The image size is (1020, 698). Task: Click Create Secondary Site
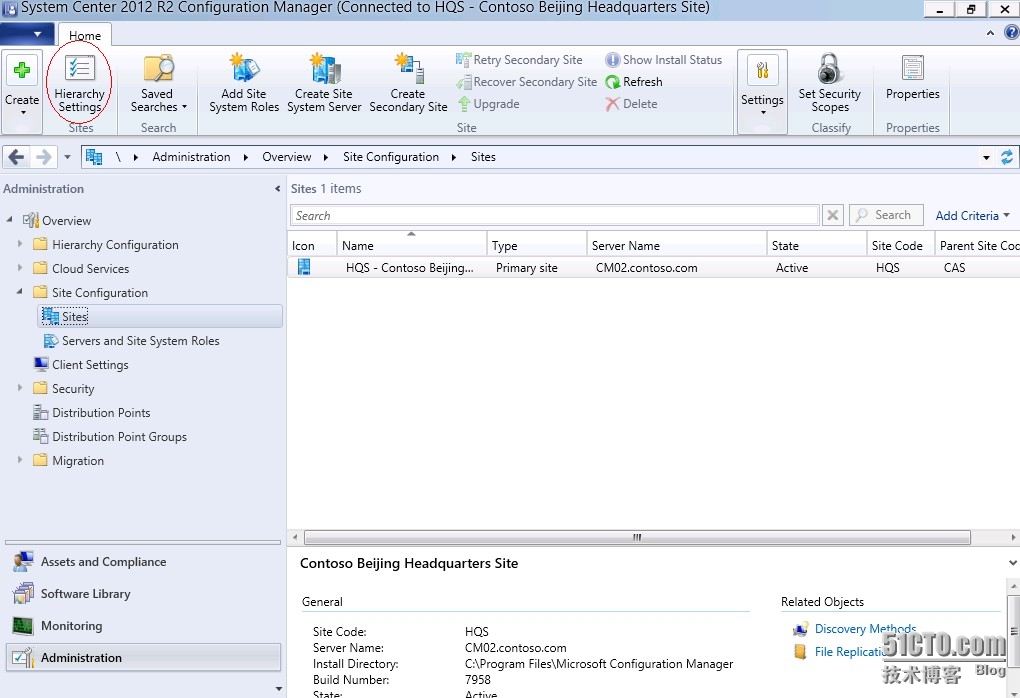point(408,84)
